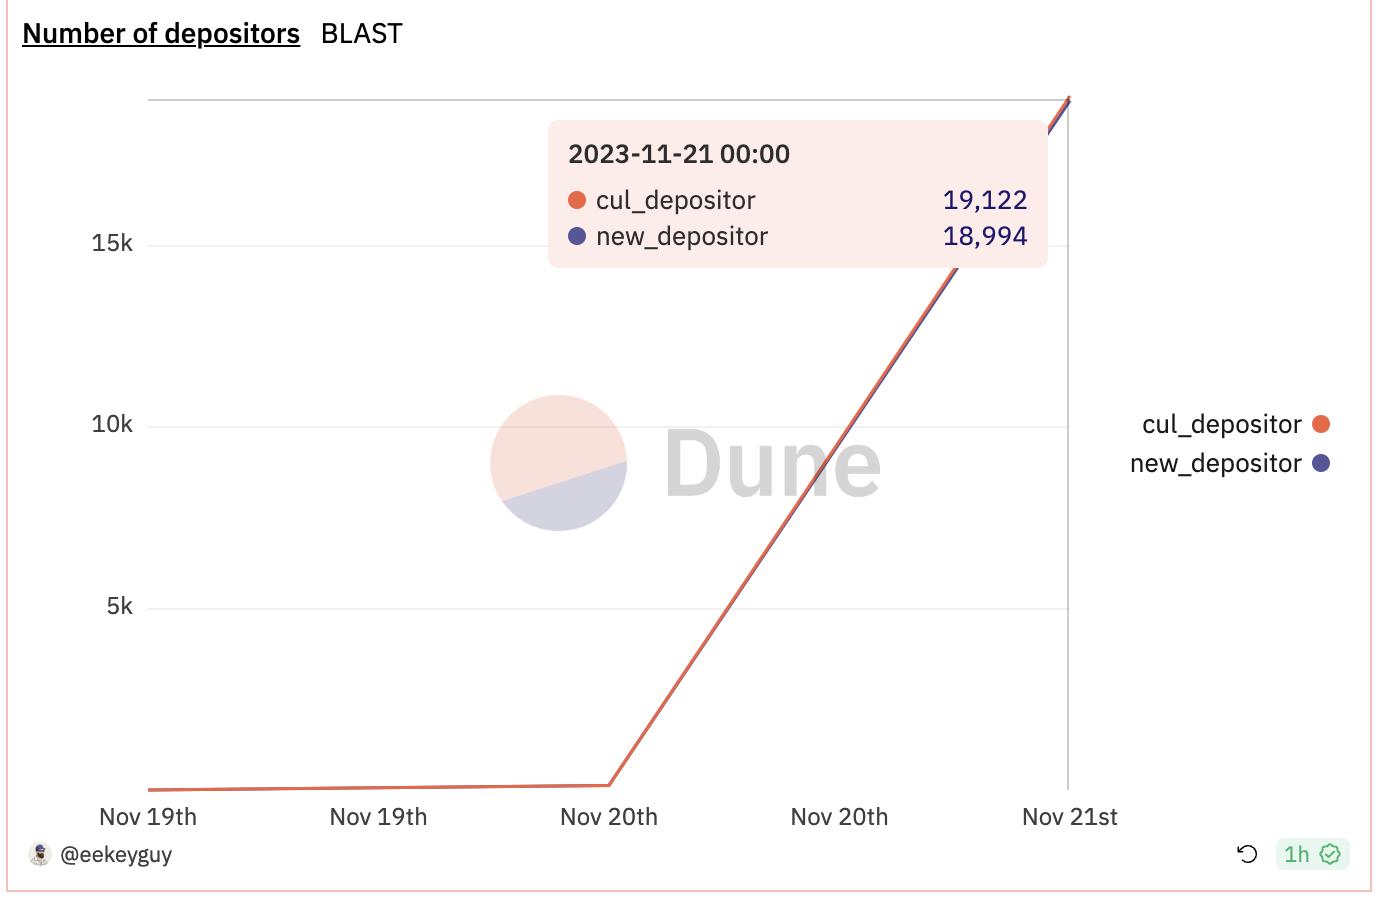Toggle the cul_depositor legend text label
Screen dimensions: 1376x898
coord(1221,425)
